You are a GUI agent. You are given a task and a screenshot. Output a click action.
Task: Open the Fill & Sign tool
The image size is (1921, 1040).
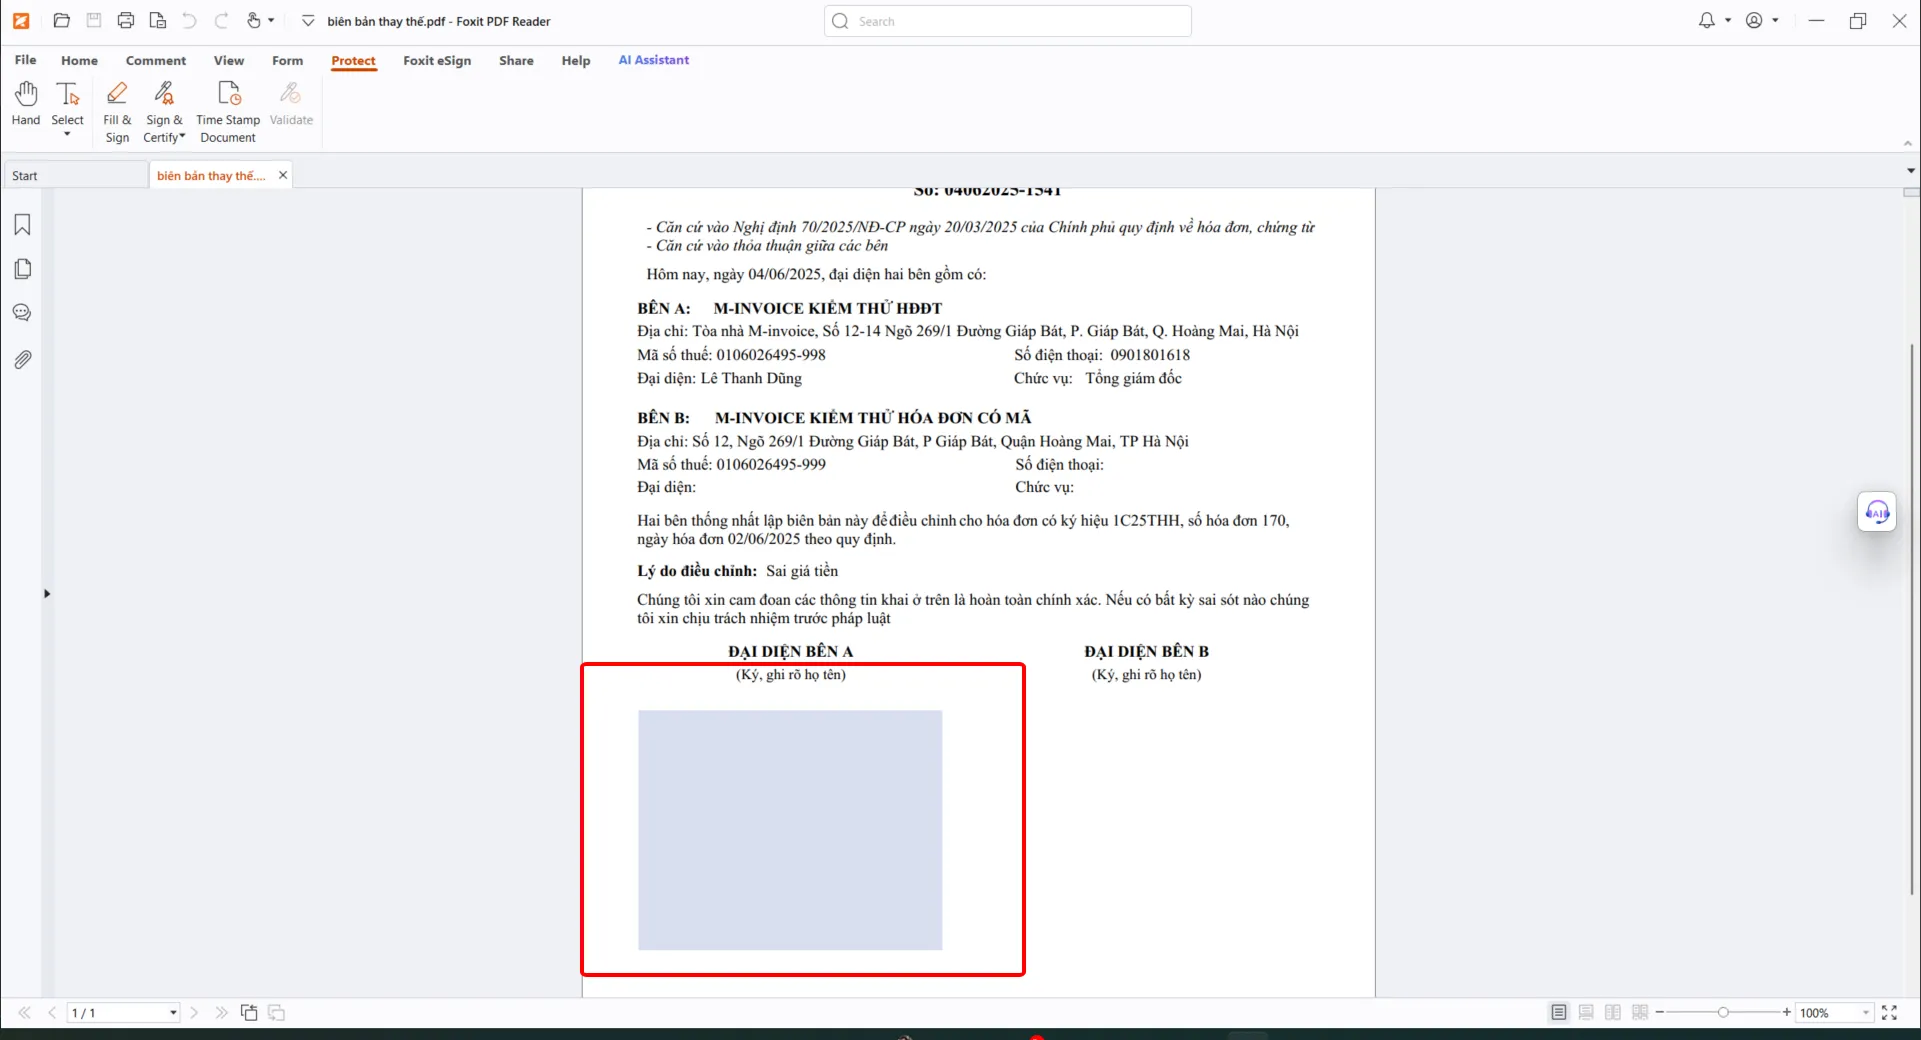tap(117, 112)
